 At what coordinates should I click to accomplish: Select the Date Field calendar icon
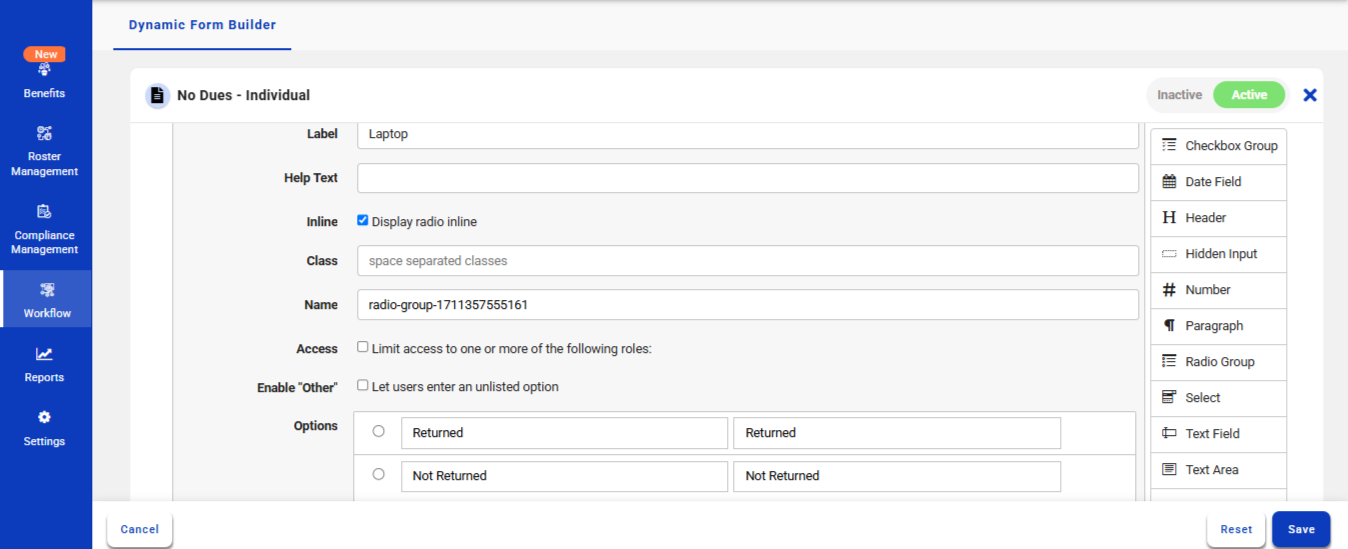(x=1169, y=182)
